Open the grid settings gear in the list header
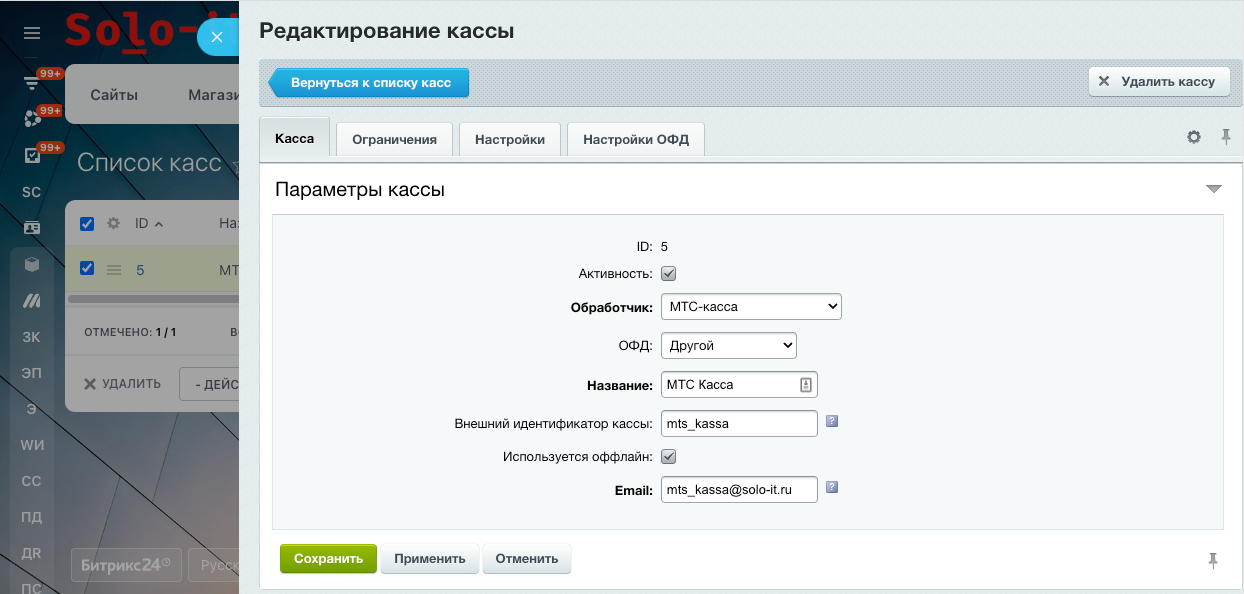The image size is (1244, 594). pos(114,223)
